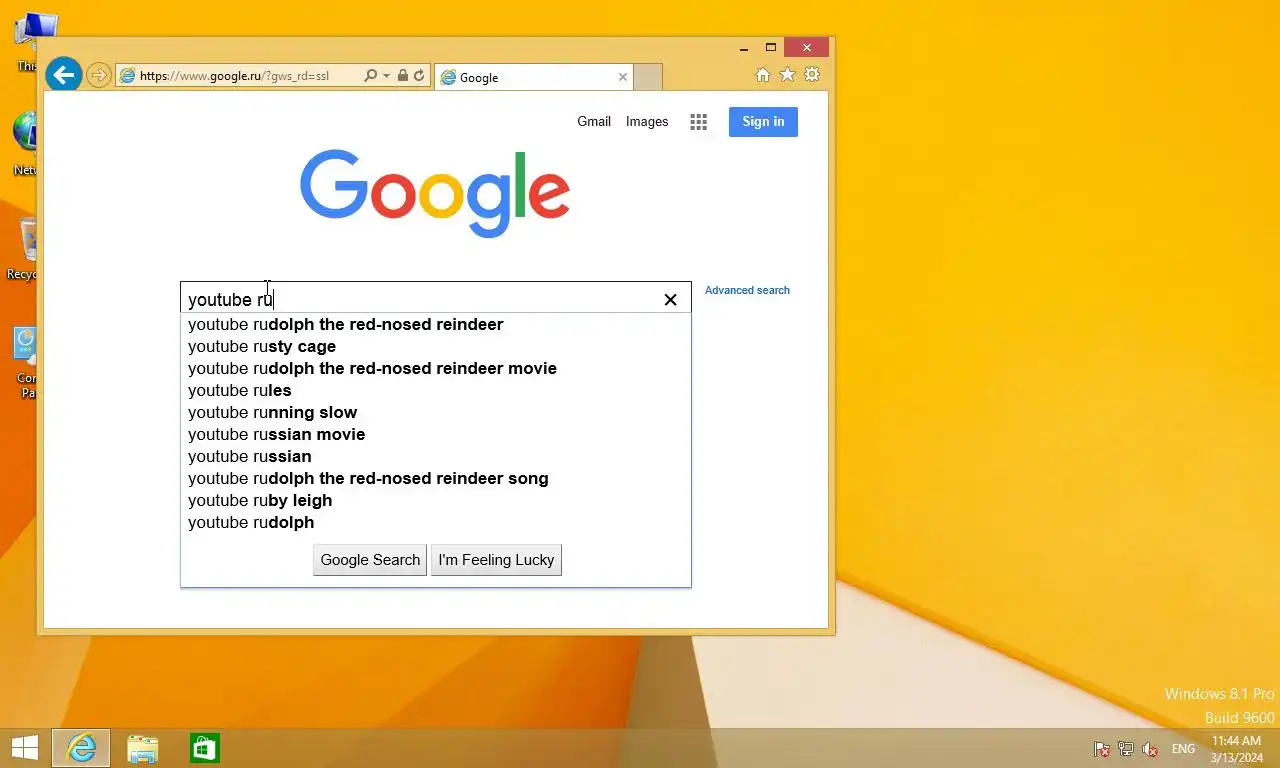This screenshot has height=768, width=1280.
Task: Open a new blank tab
Action: tap(648, 77)
